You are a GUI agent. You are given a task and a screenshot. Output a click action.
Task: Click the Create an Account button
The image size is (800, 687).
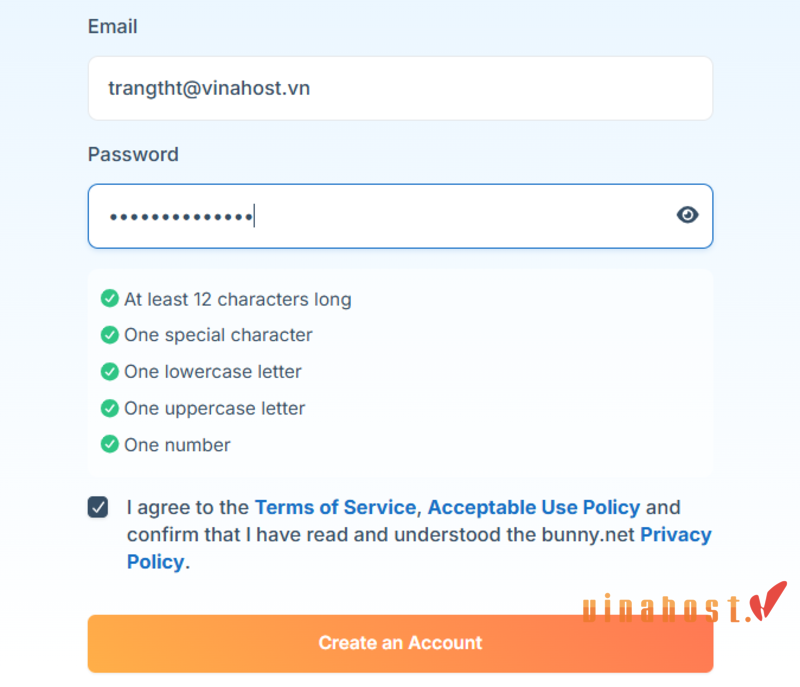[x=401, y=643]
